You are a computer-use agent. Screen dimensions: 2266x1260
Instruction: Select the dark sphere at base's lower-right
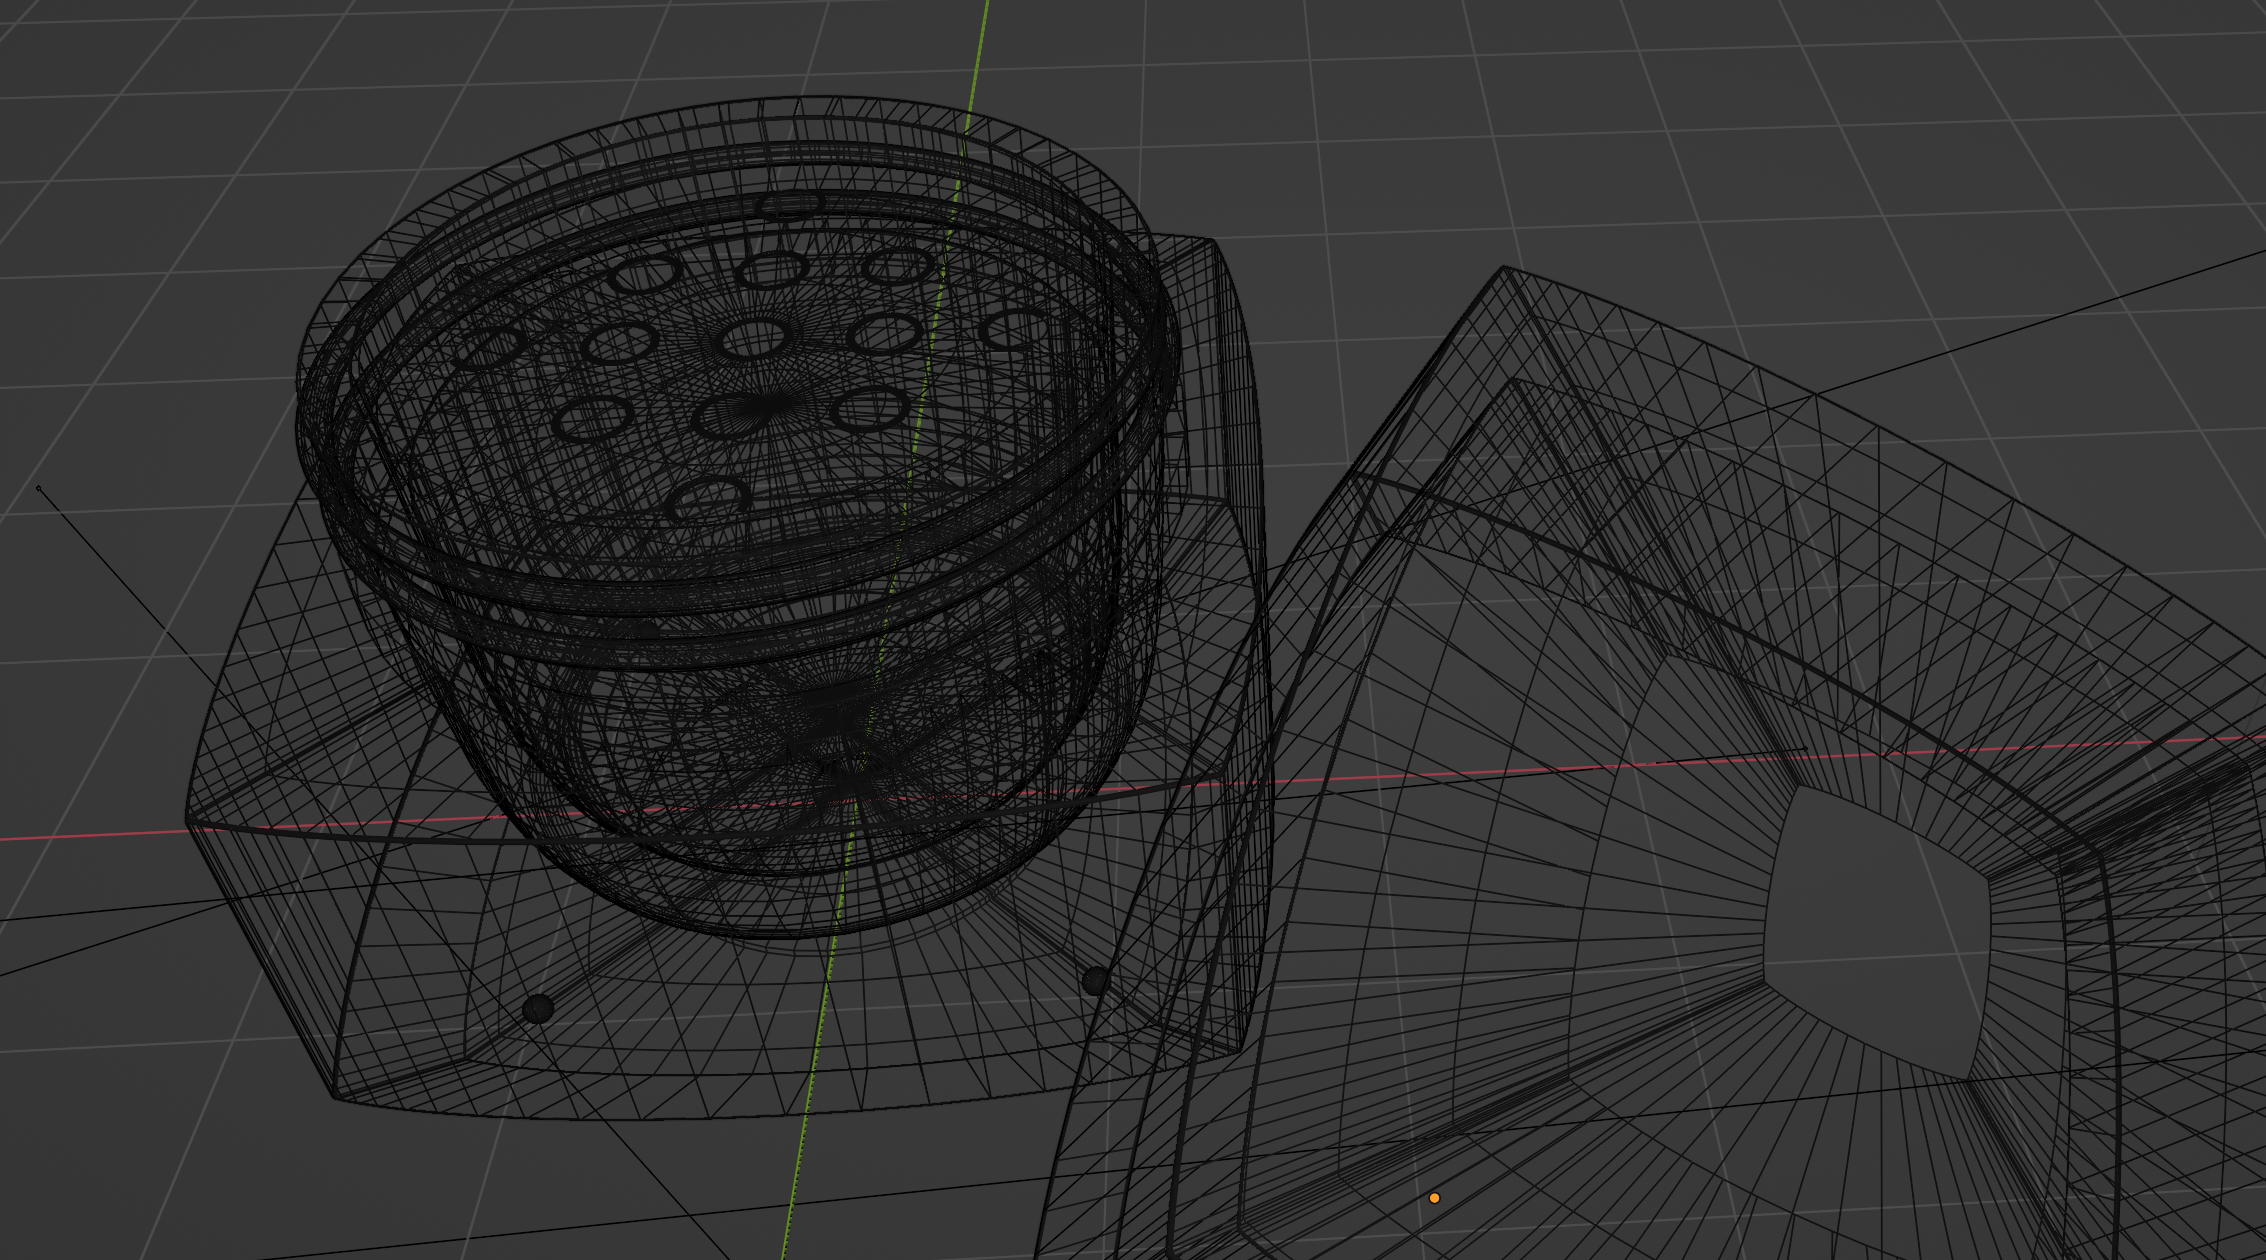1096,980
